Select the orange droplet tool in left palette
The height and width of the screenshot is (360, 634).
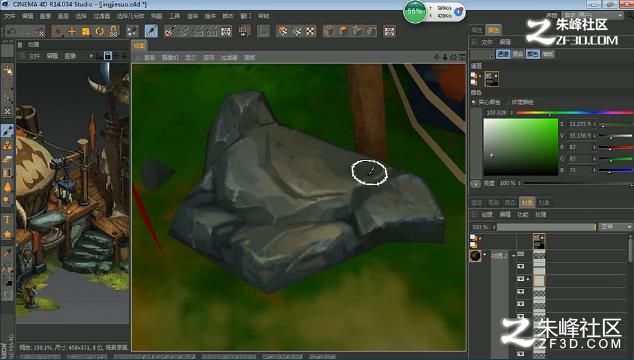click(x=7, y=187)
